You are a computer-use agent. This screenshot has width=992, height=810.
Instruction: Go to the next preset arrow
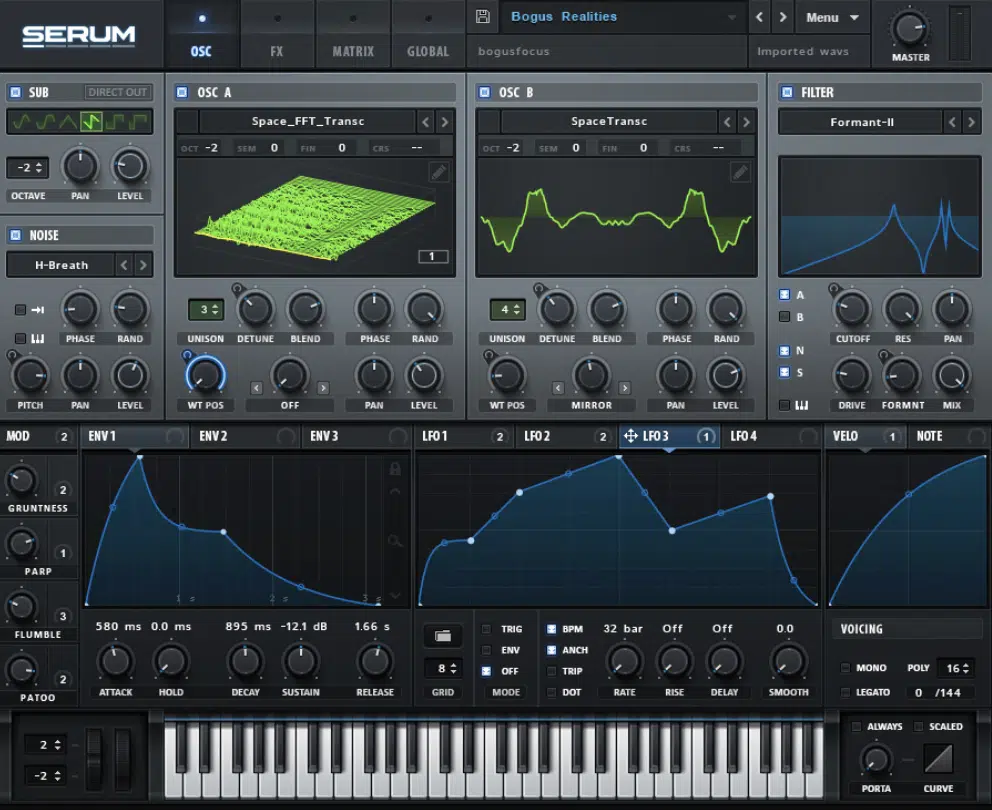(x=783, y=17)
